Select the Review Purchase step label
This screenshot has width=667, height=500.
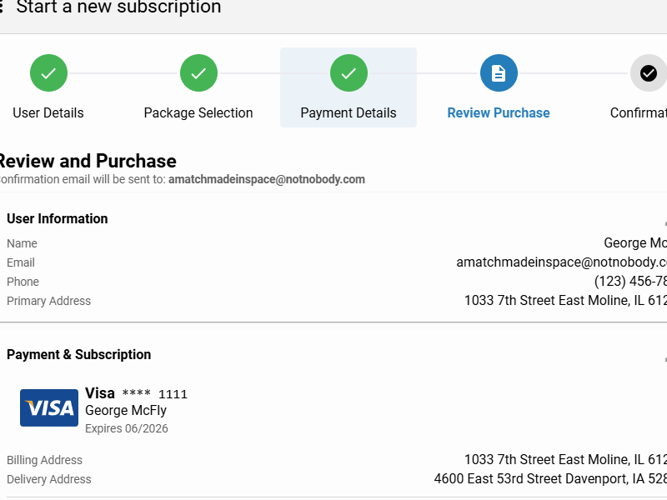tap(498, 113)
